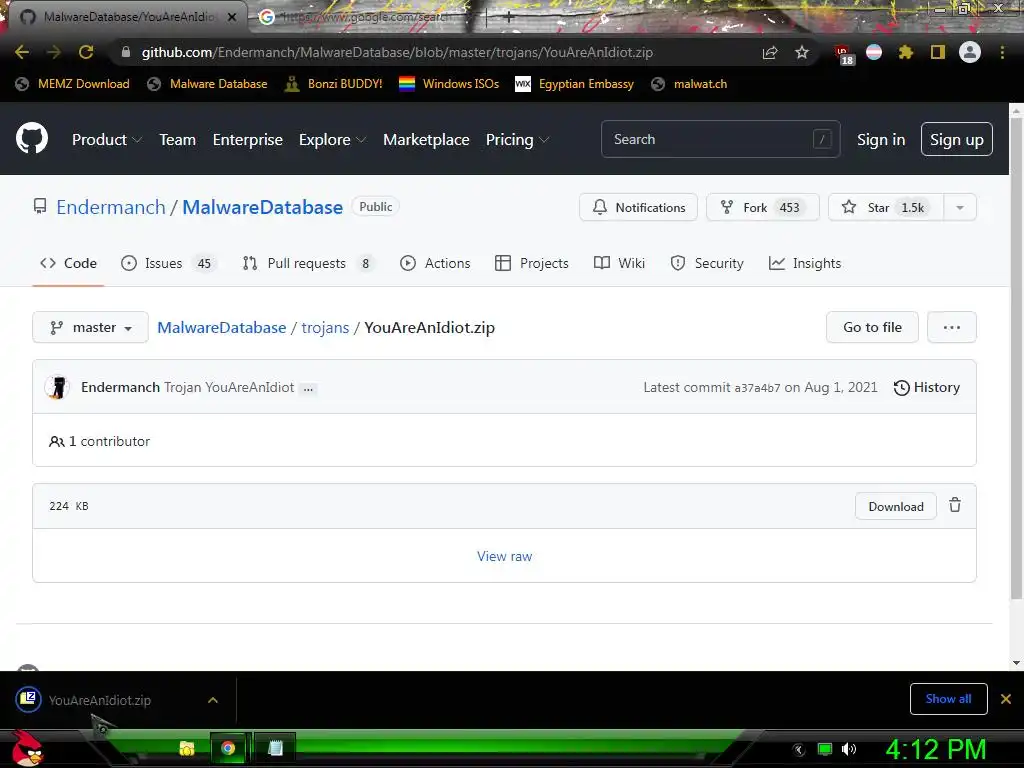
Task: Open the file three-dot options menu
Action: (952, 327)
